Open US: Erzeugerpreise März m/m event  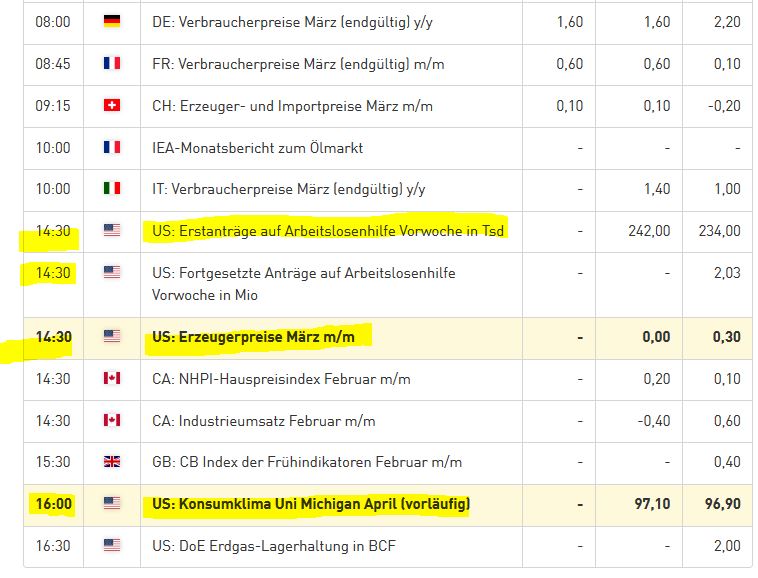click(253, 337)
